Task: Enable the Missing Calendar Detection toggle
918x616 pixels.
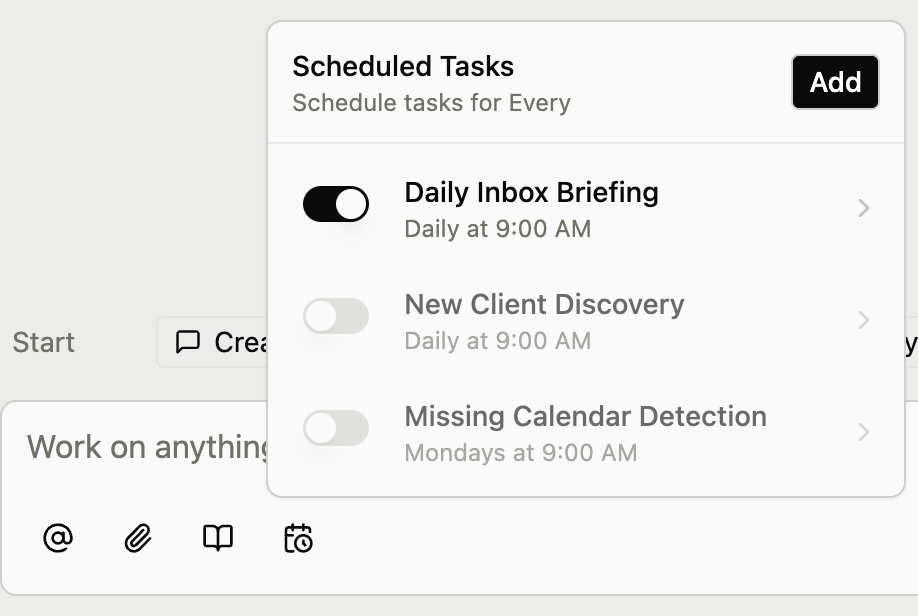Action: 336,428
